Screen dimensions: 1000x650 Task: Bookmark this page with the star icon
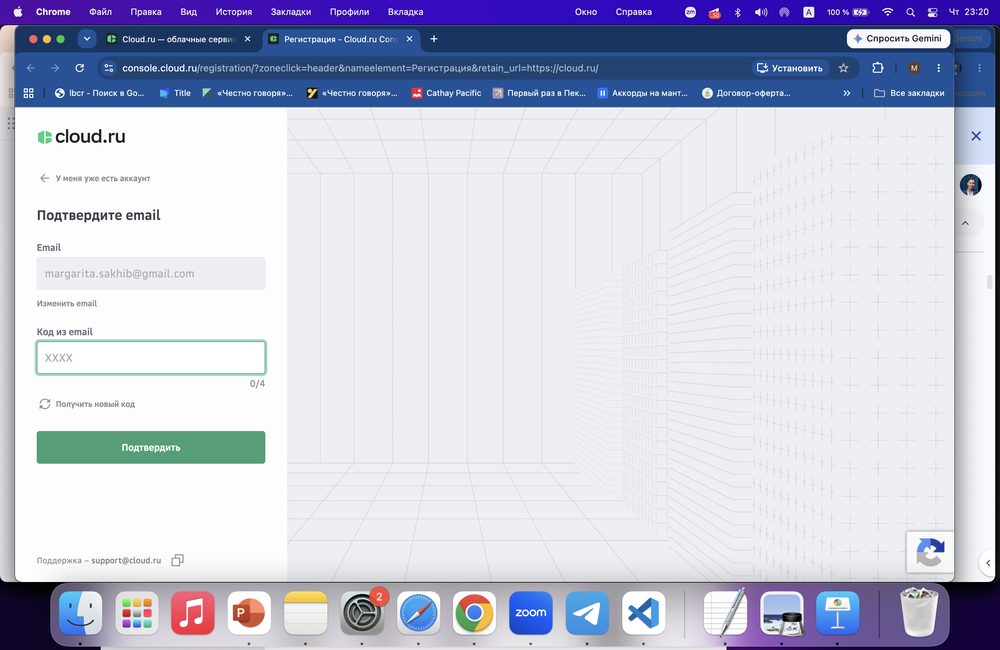pos(843,68)
